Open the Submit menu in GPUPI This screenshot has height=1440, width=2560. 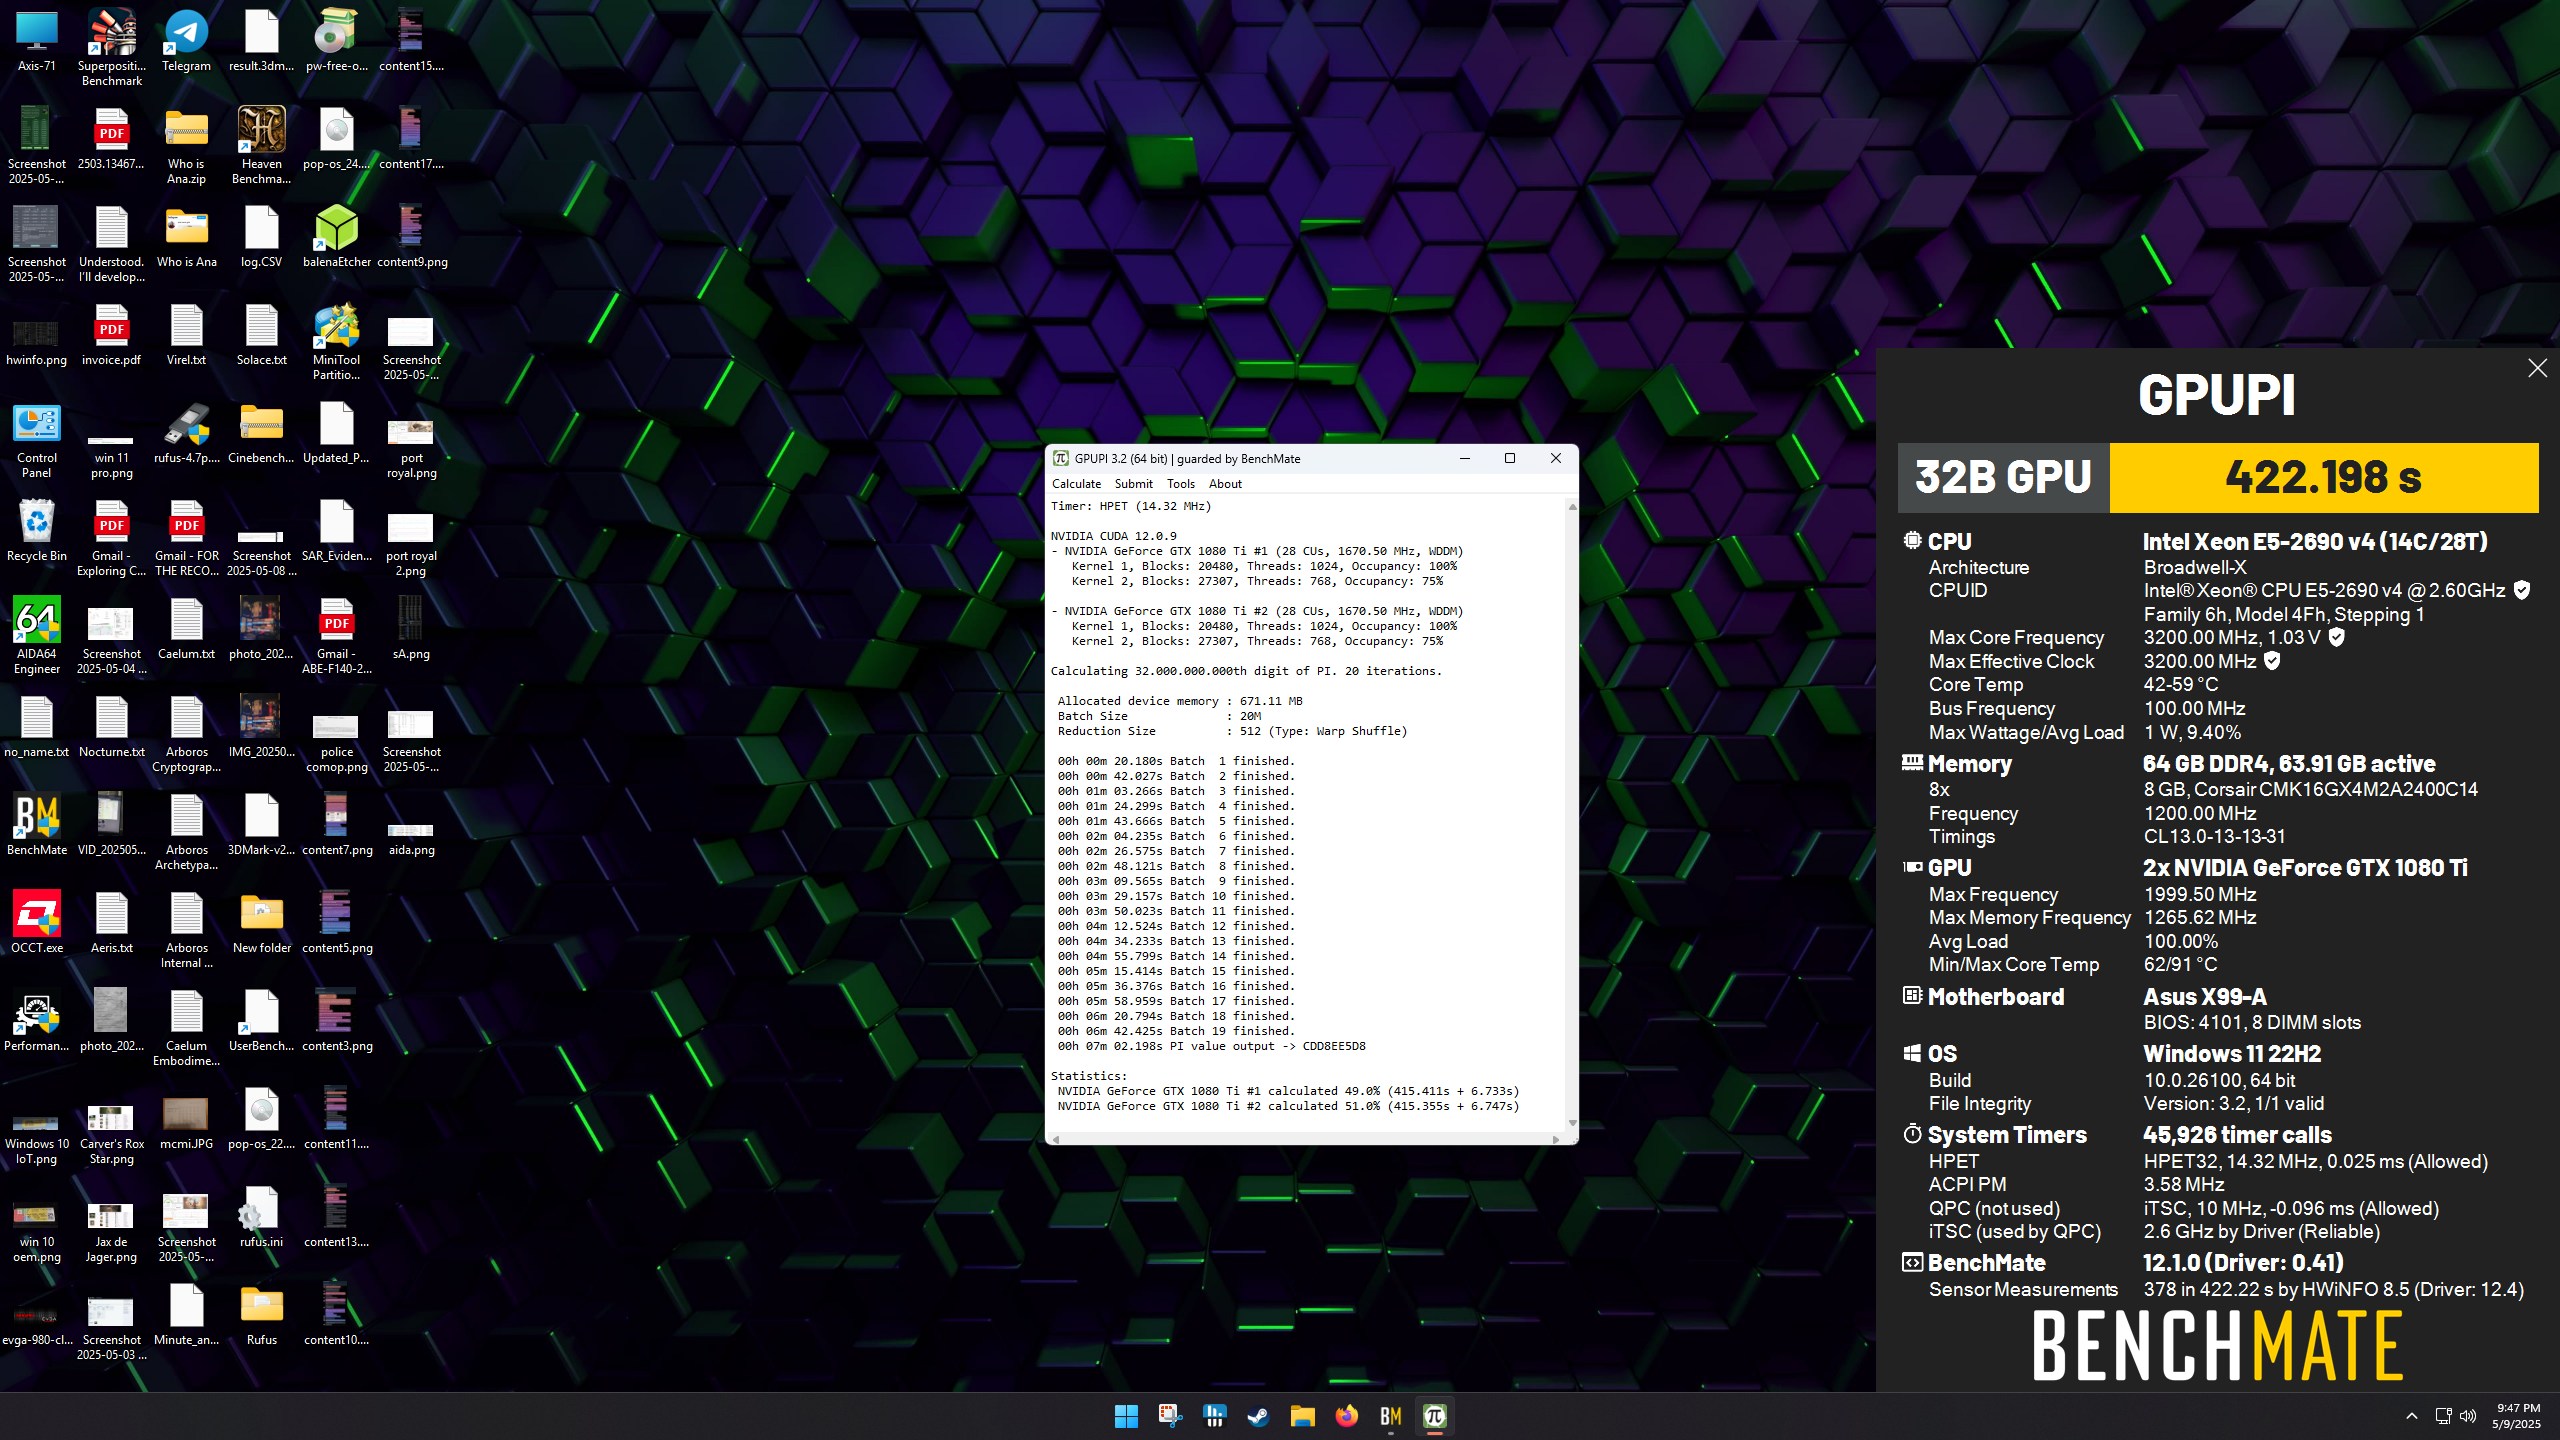click(1133, 484)
